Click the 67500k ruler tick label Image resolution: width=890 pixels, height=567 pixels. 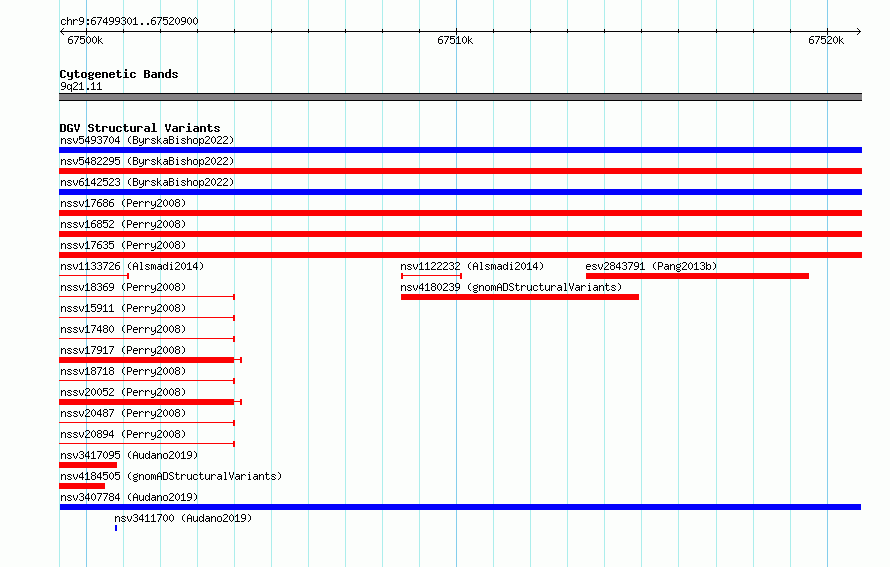point(85,40)
